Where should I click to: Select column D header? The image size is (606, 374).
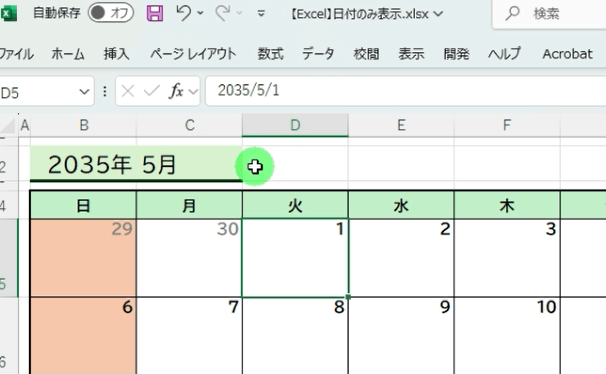point(295,125)
